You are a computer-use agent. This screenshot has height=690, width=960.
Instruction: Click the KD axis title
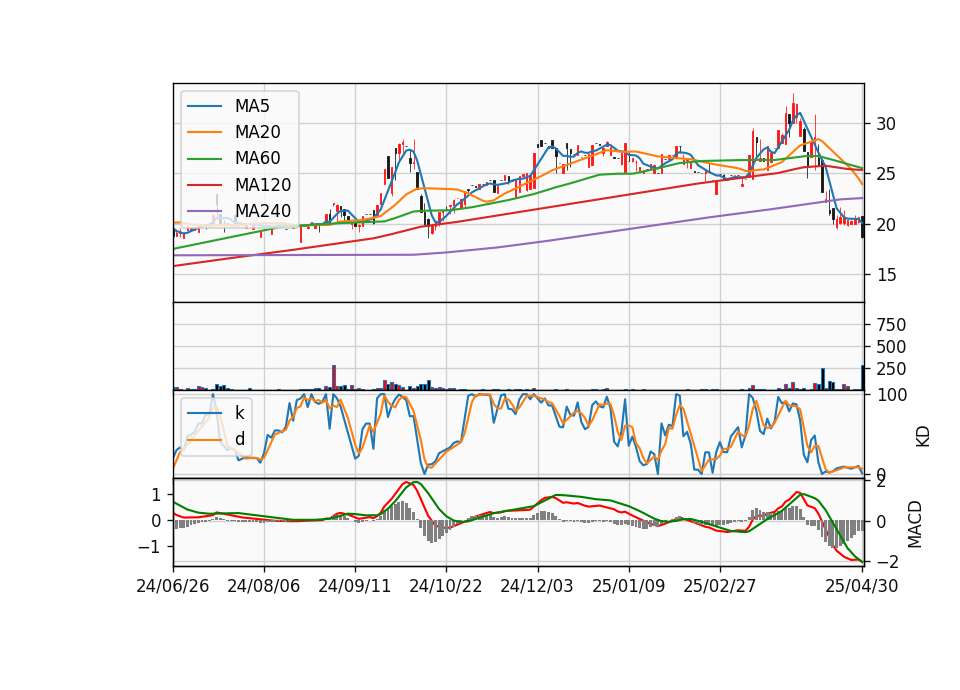[x=923, y=436]
